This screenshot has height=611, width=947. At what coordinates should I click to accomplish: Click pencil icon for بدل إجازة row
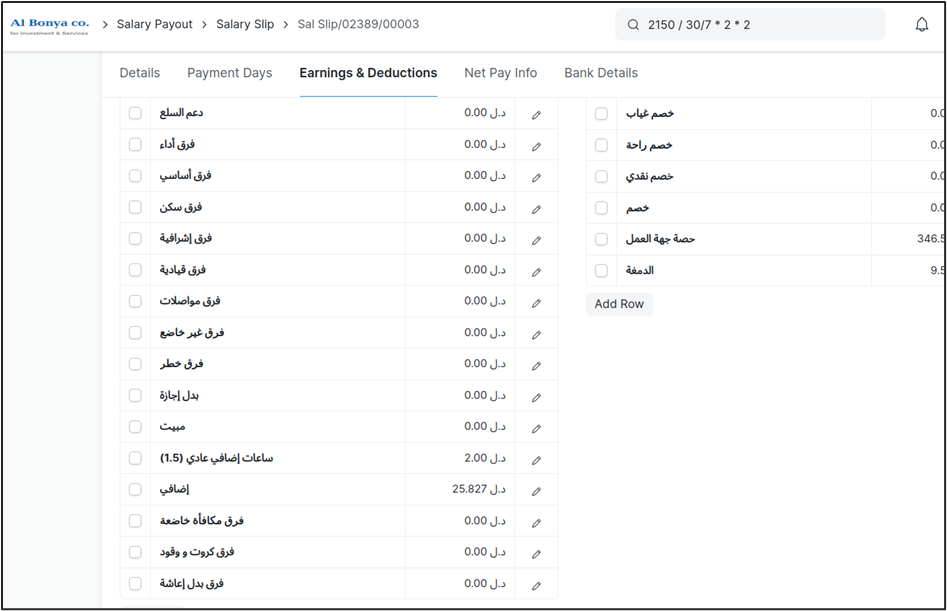pyautogui.click(x=536, y=397)
